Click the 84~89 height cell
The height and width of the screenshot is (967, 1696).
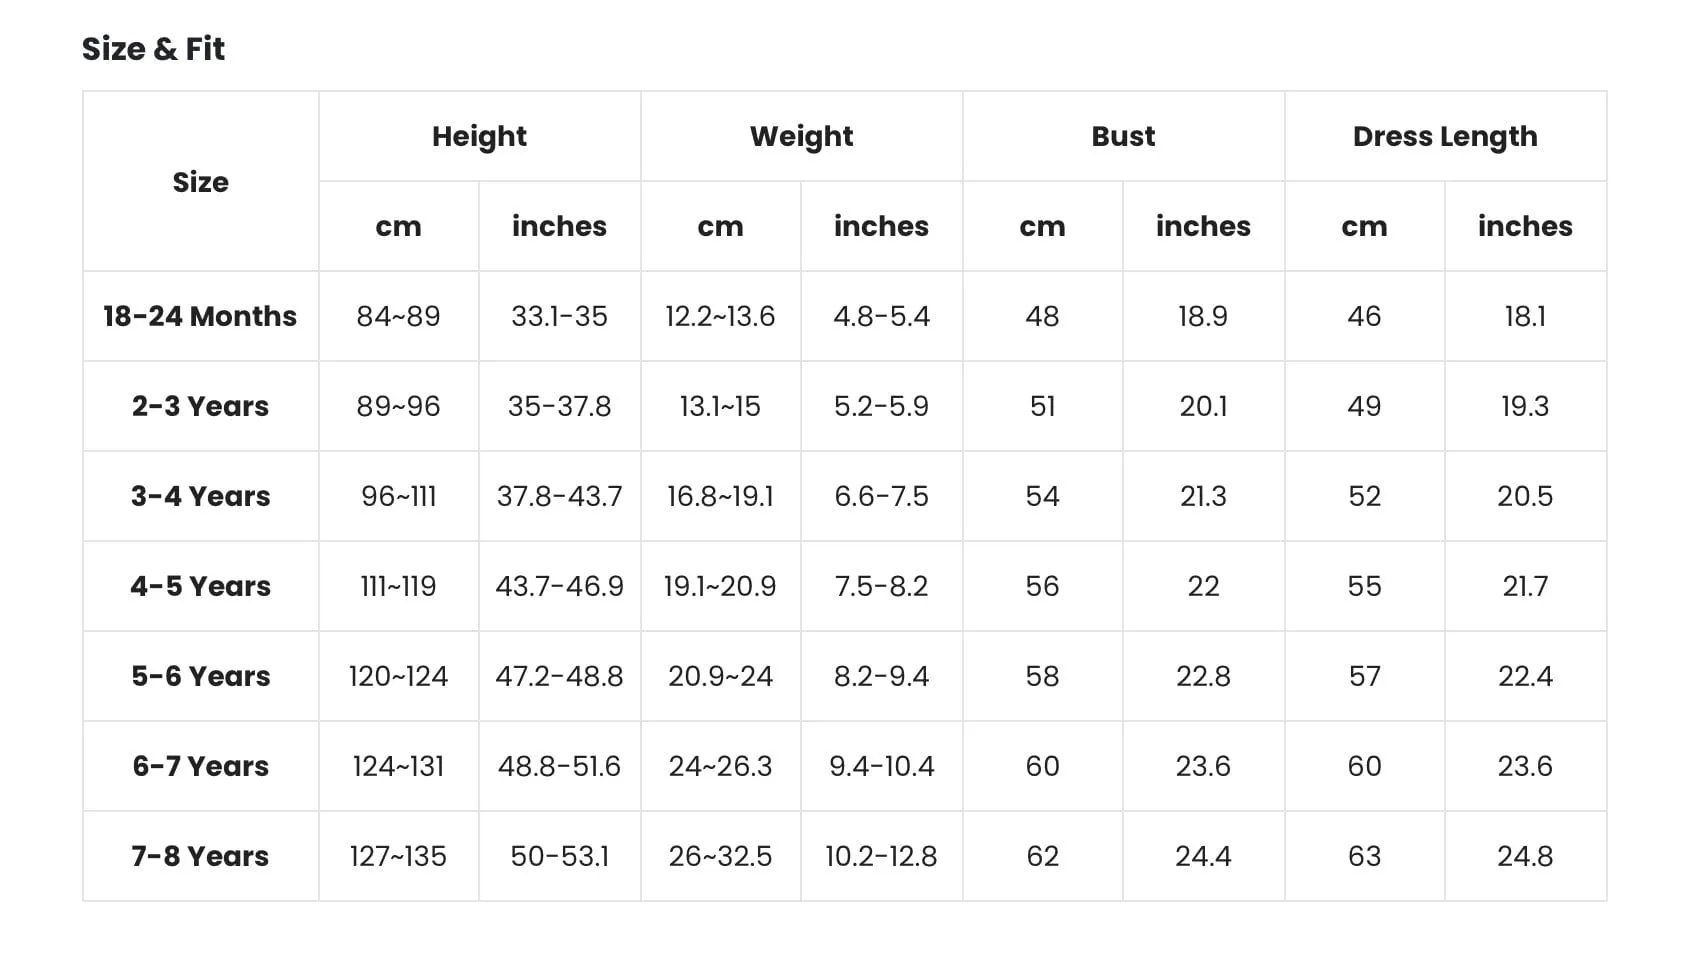398,316
